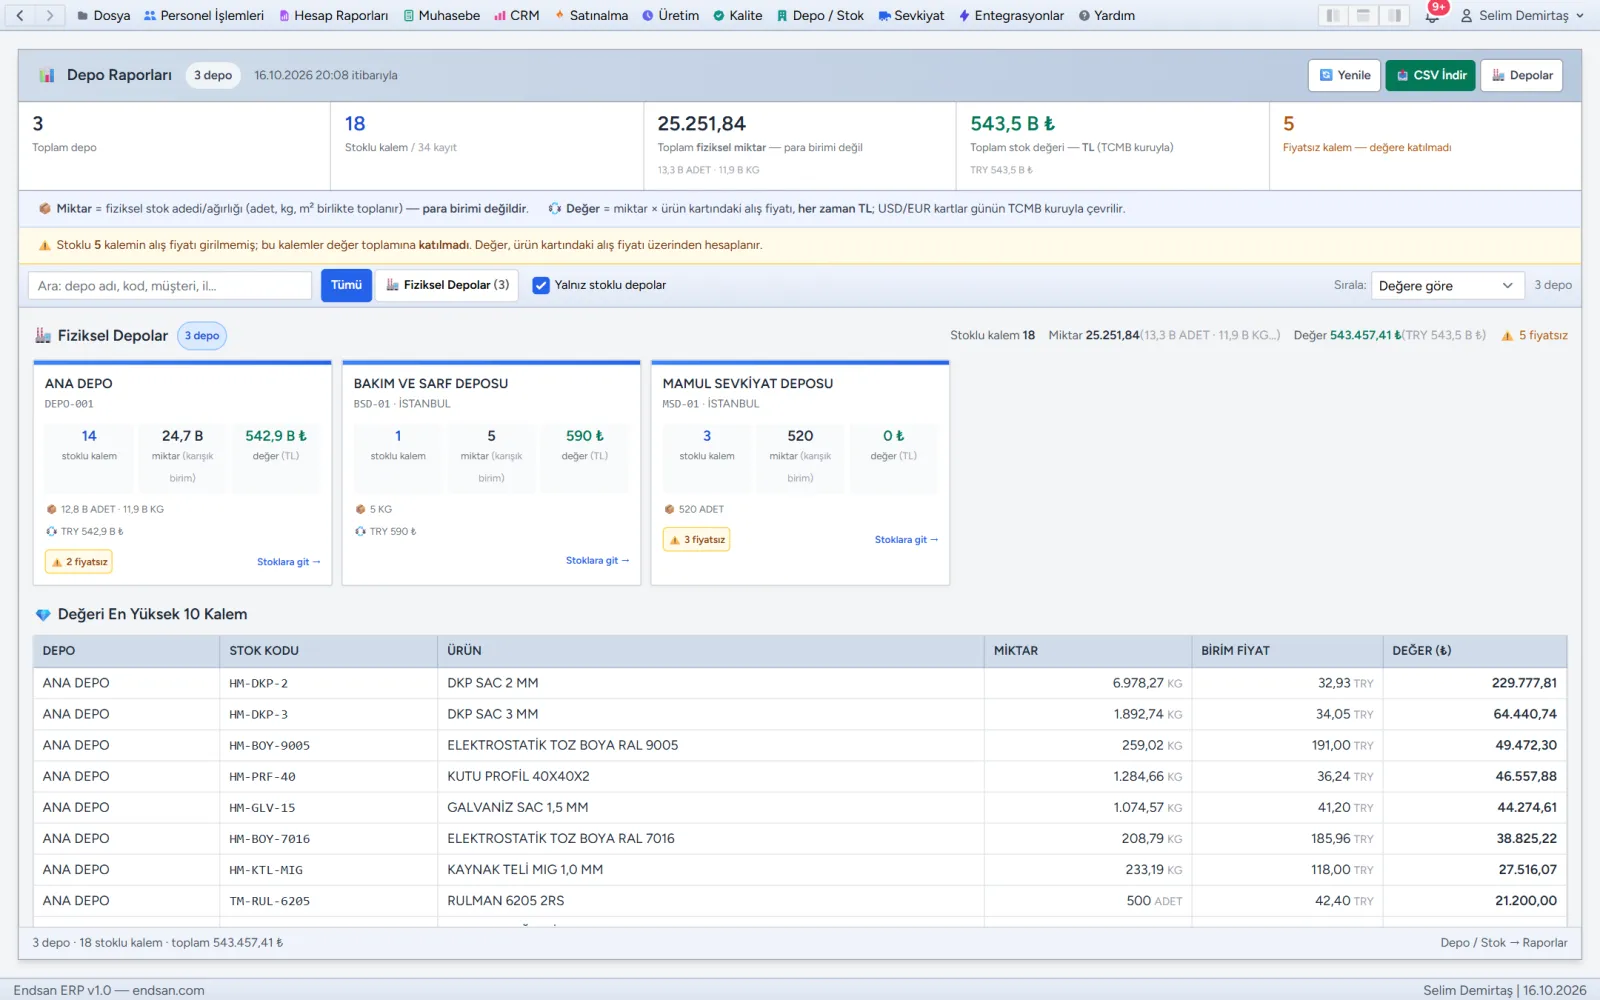Download report with CSV İndir button
The width and height of the screenshot is (1600, 1000).
tap(1431, 76)
